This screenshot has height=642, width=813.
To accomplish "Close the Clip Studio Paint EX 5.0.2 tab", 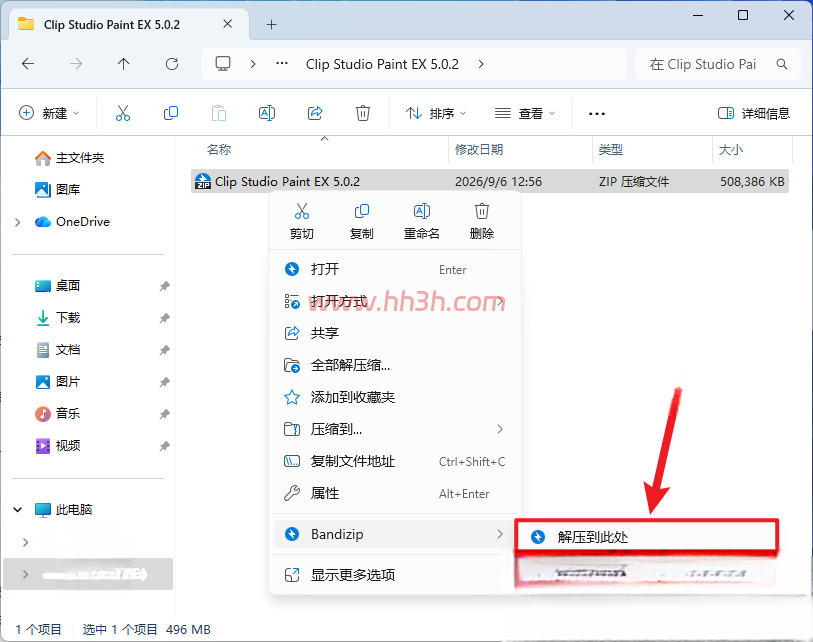I will [x=227, y=24].
